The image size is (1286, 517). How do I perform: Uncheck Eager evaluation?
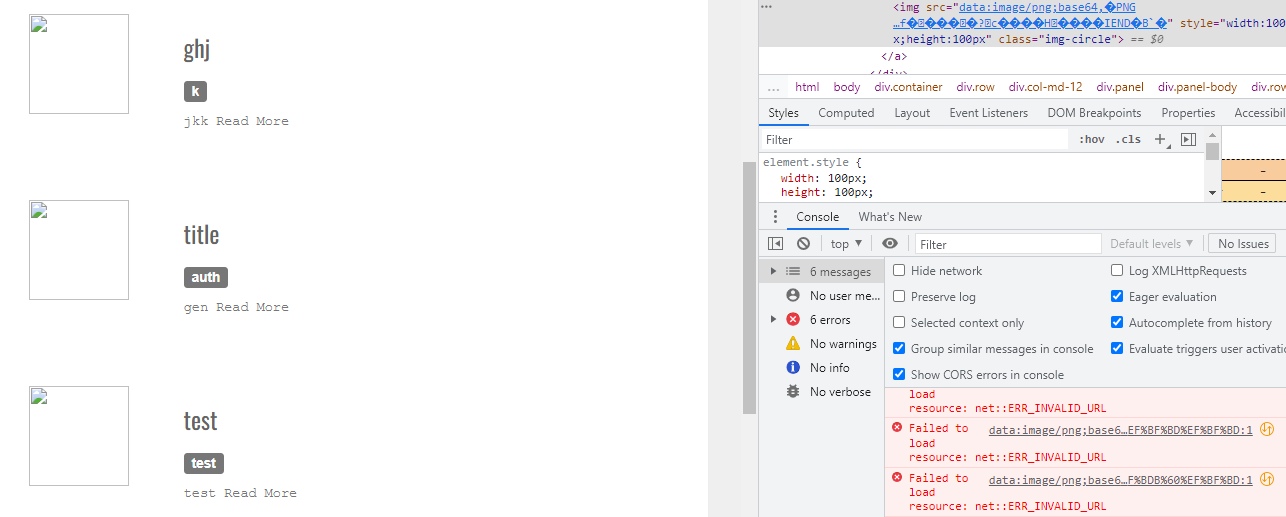tap(1117, 297)
